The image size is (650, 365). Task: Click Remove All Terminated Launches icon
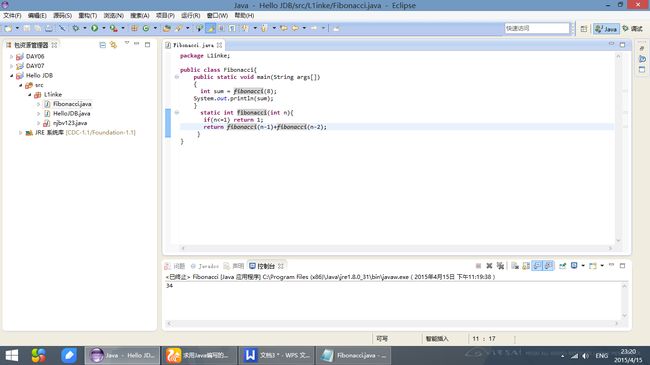click(x=500, y=266)
